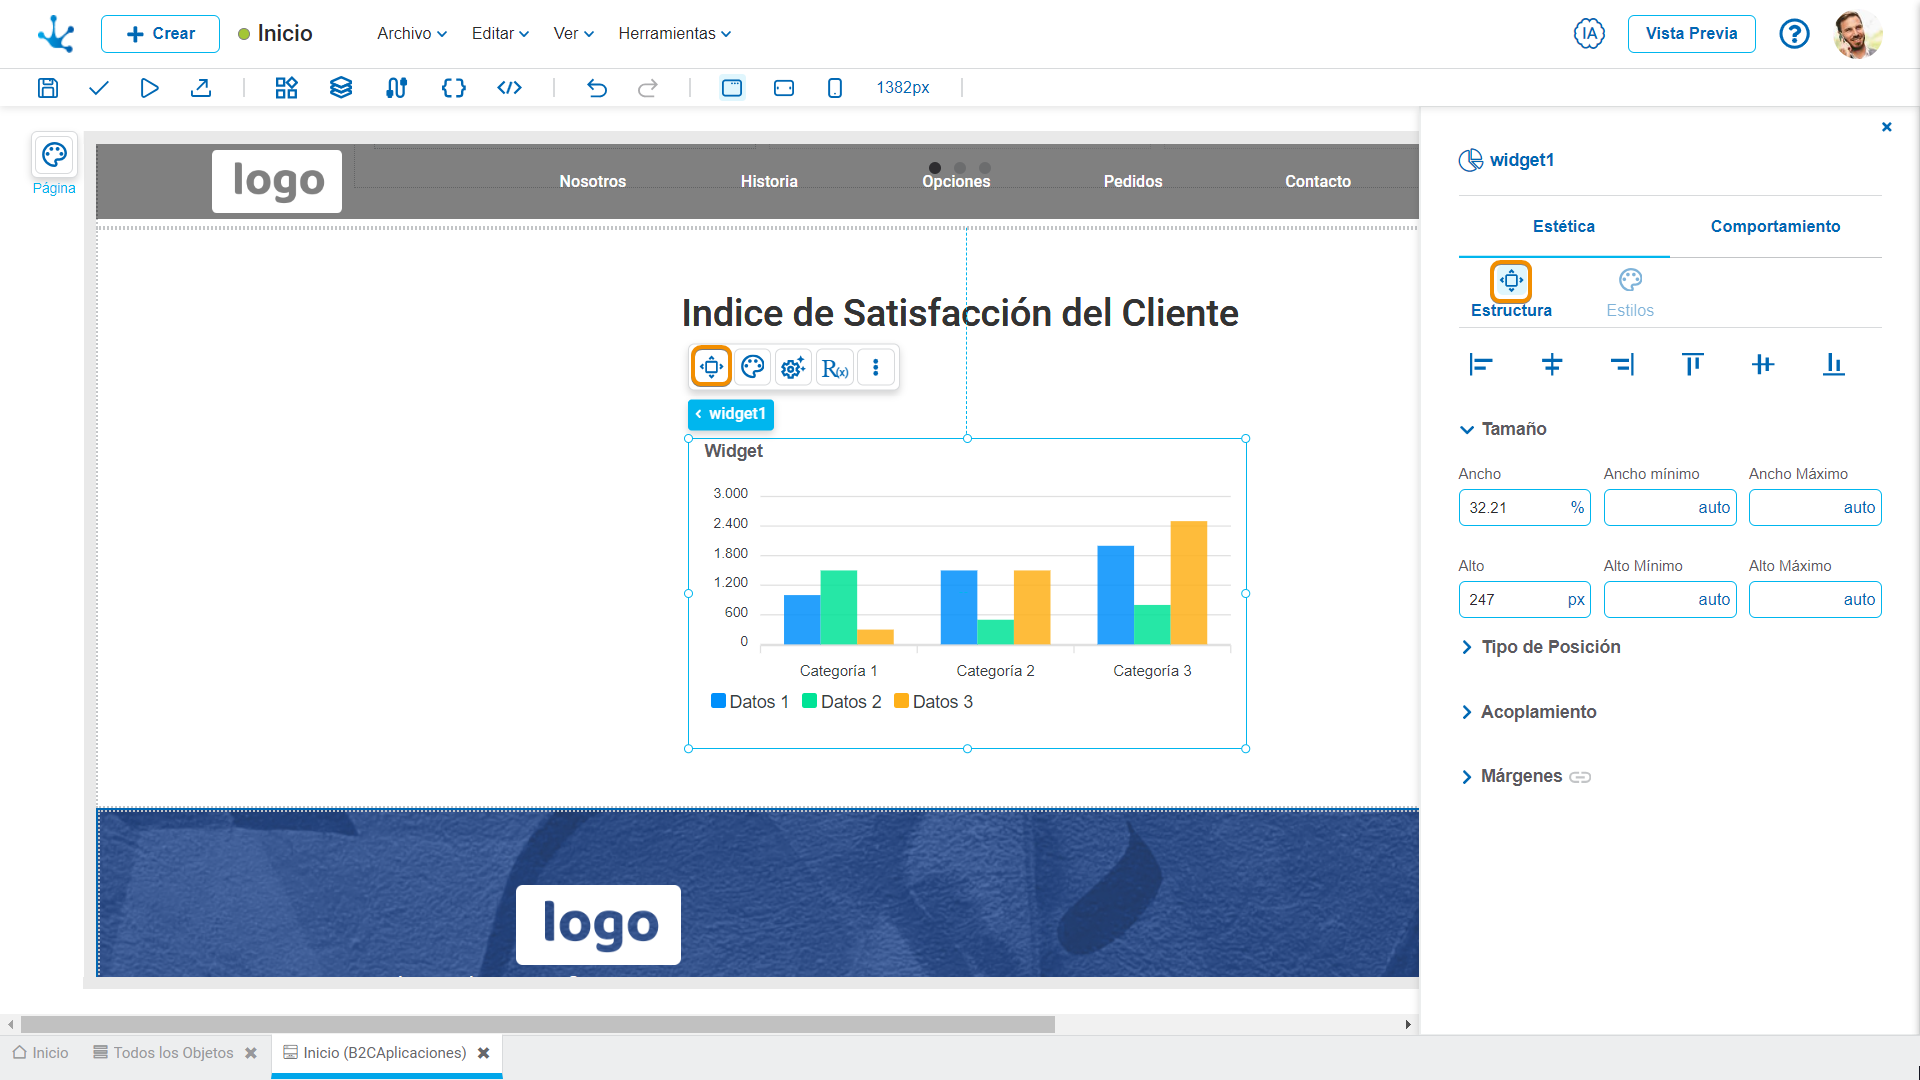Open widget settings gear icon
This screenshot has height=1080, width=1920.
point(793,368)
